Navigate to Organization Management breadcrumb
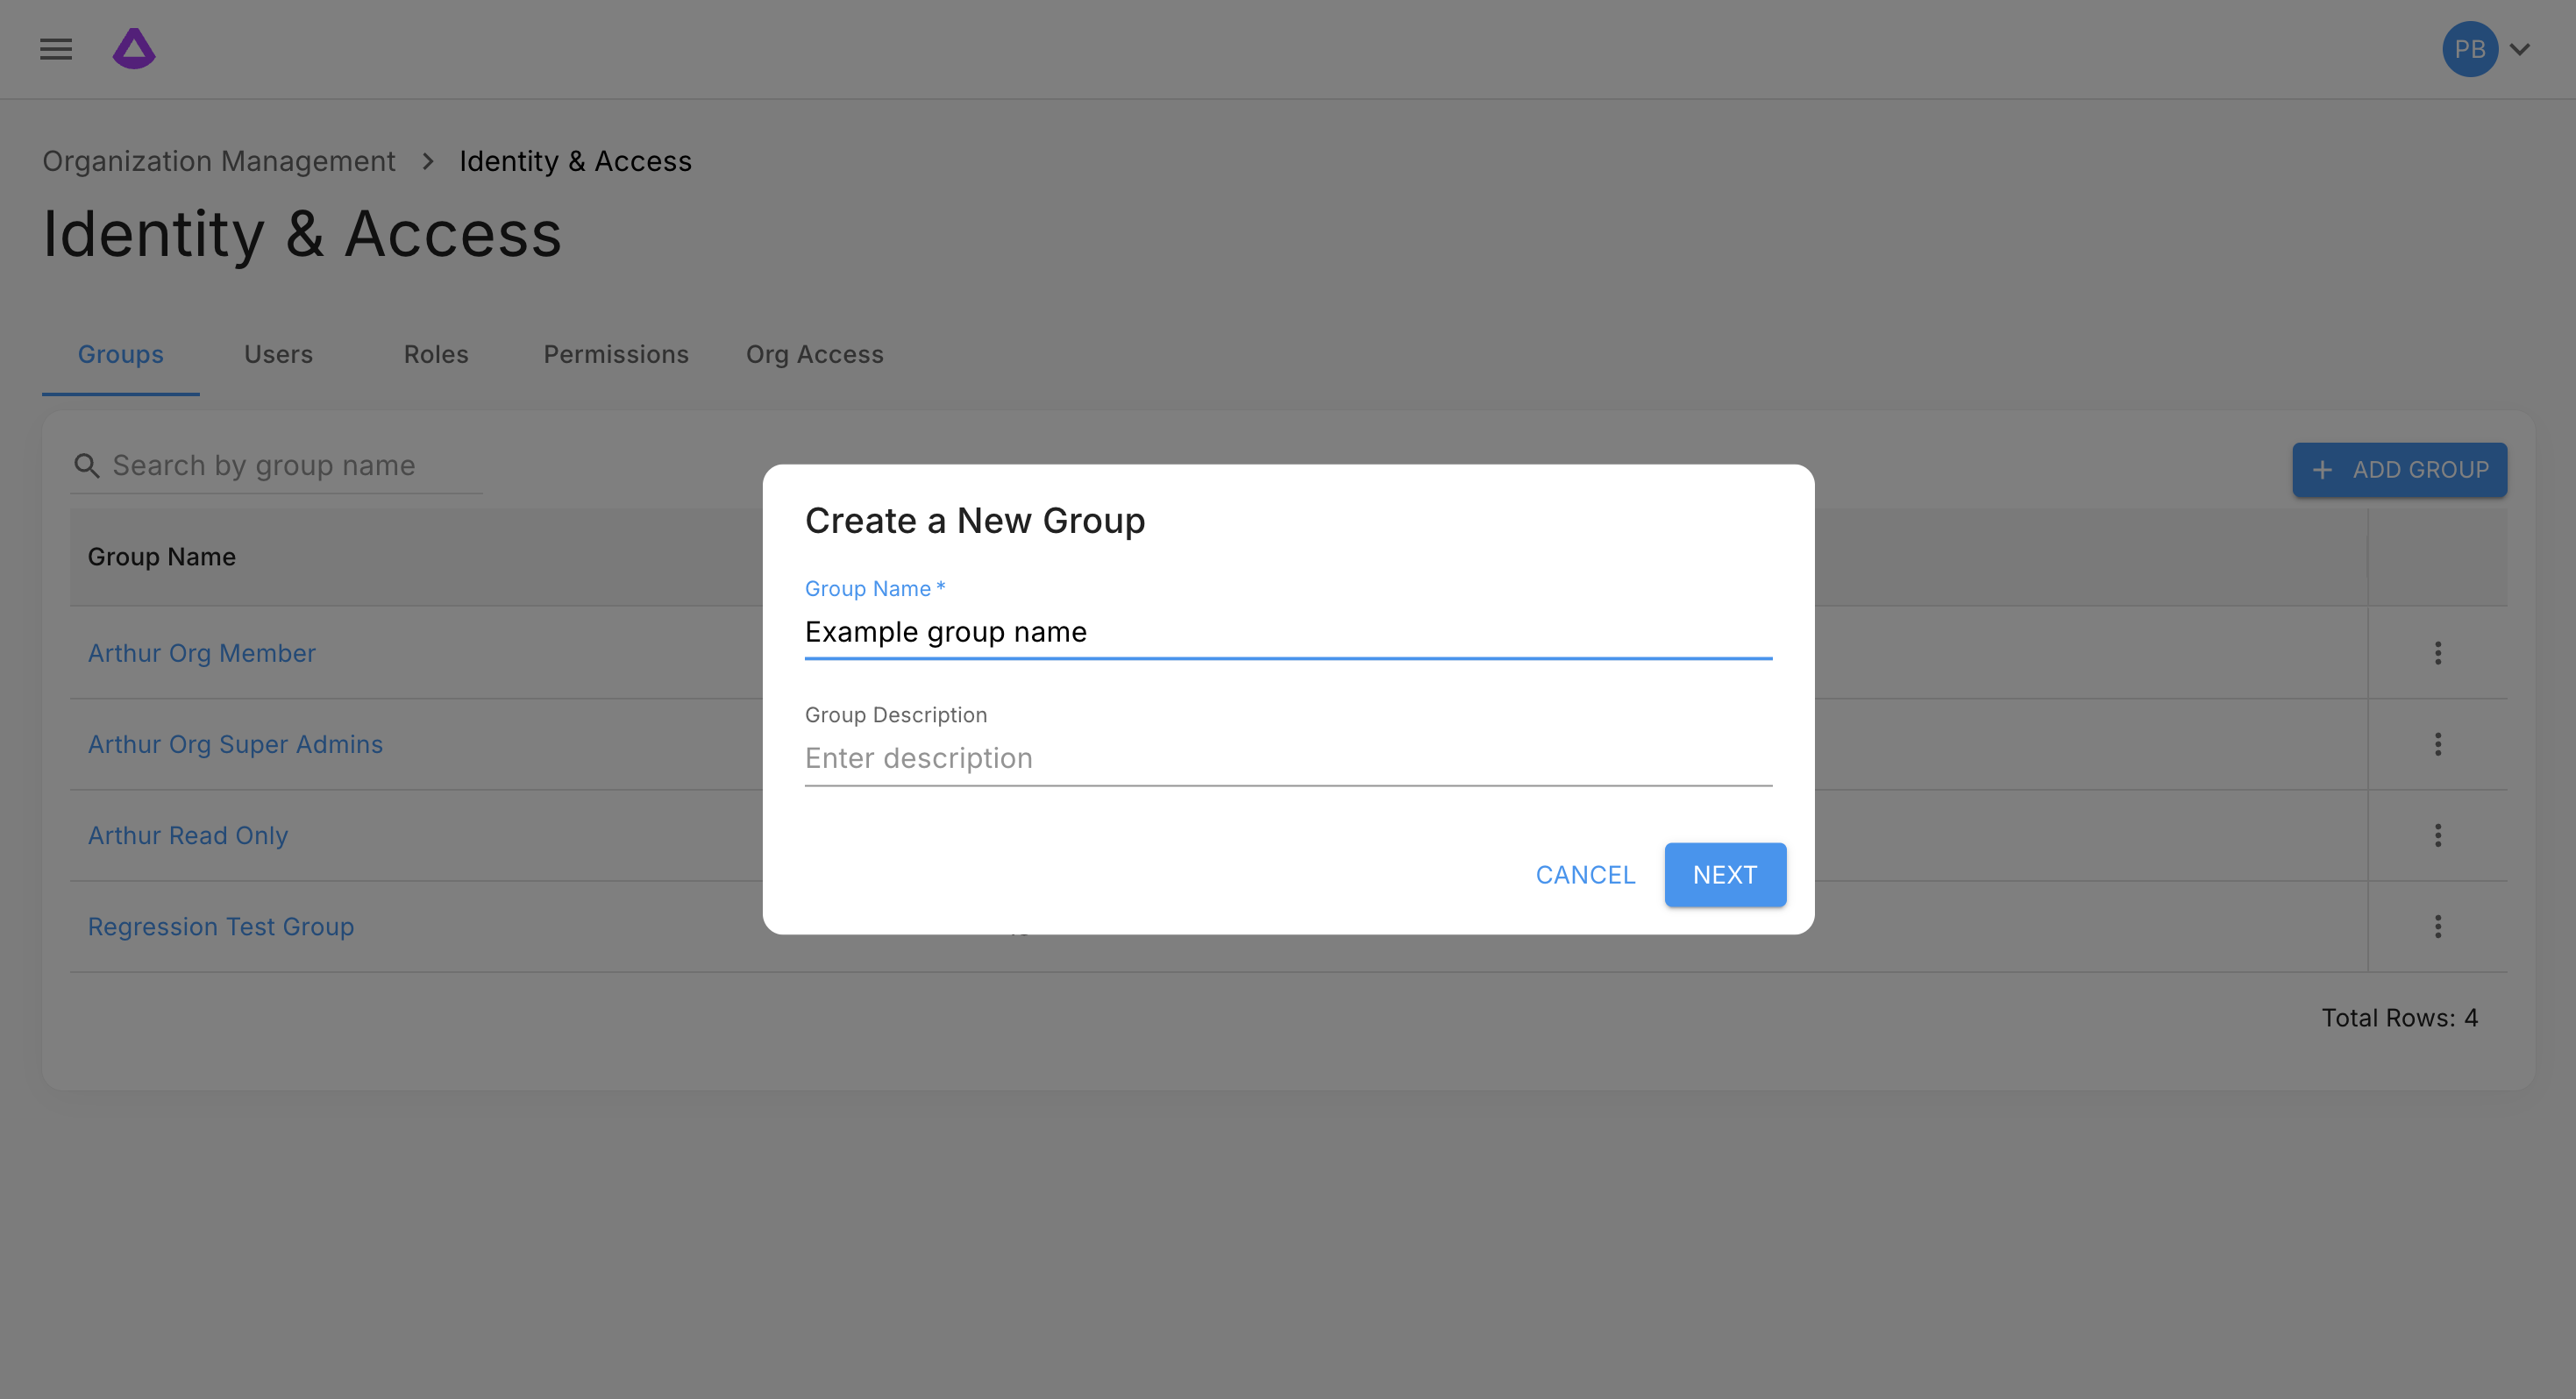The width and height of the screenshot is (2576, 1399). point(219,161)
